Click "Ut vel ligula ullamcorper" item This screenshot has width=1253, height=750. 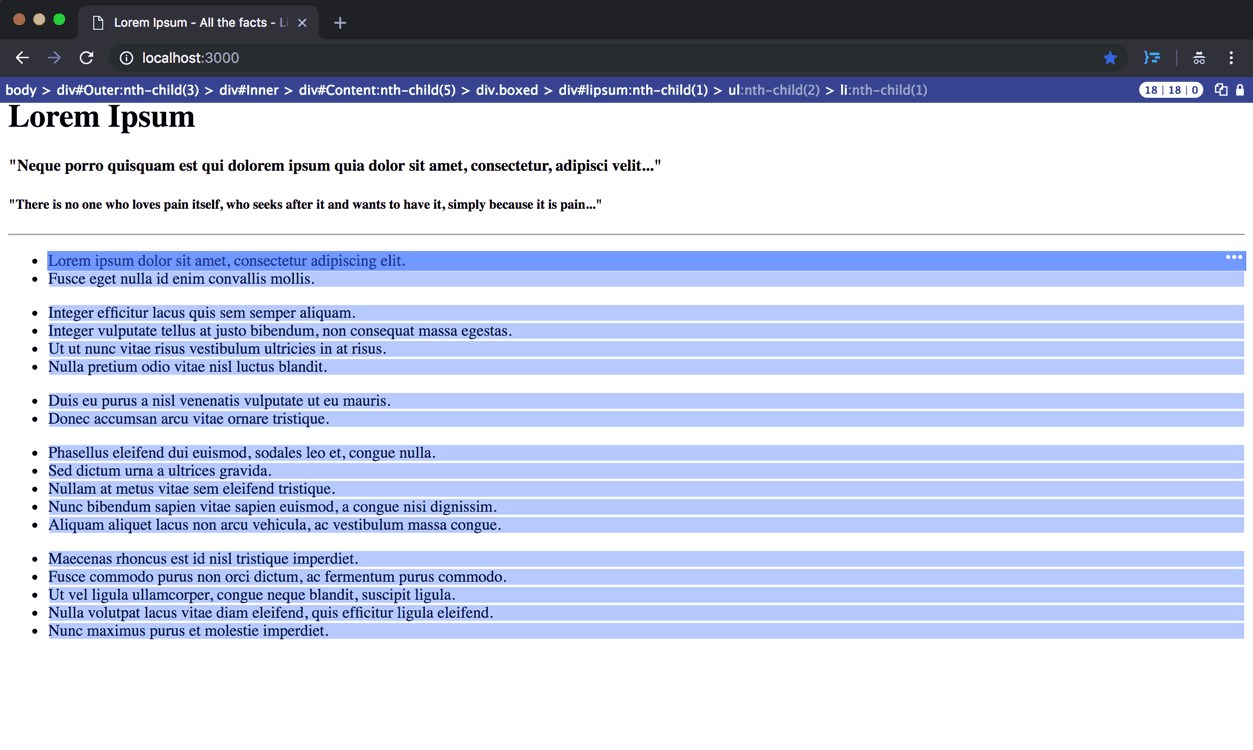[x=646, y=595]
